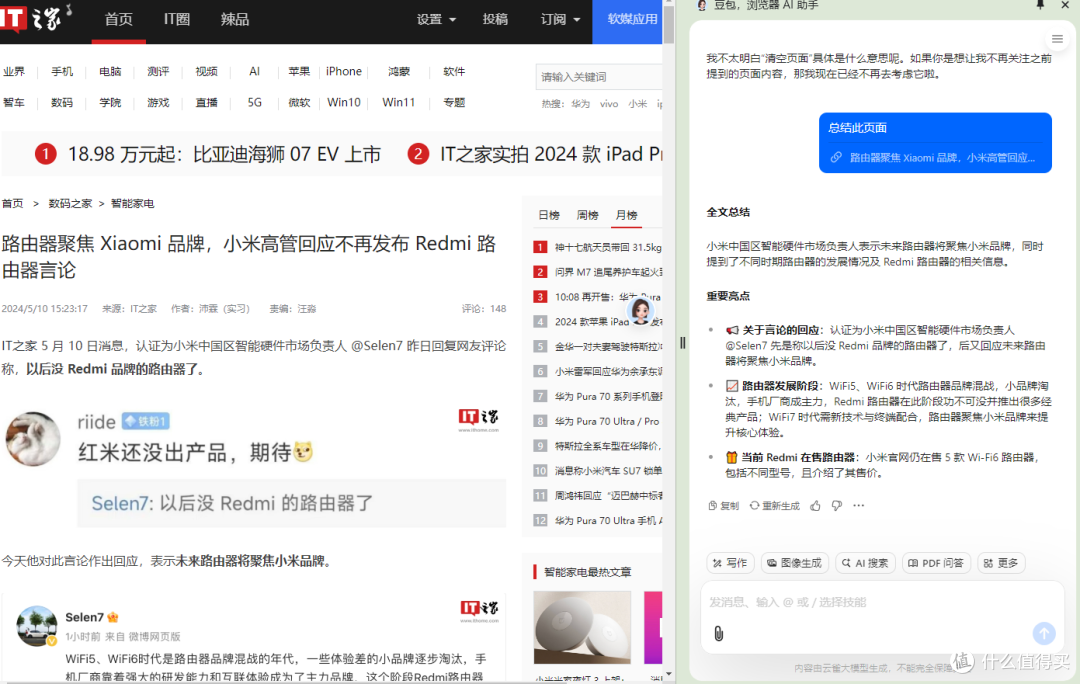1080x684 pixels.
Task: Click the Doubao avatar in panel header
Action: pos(702,6)
